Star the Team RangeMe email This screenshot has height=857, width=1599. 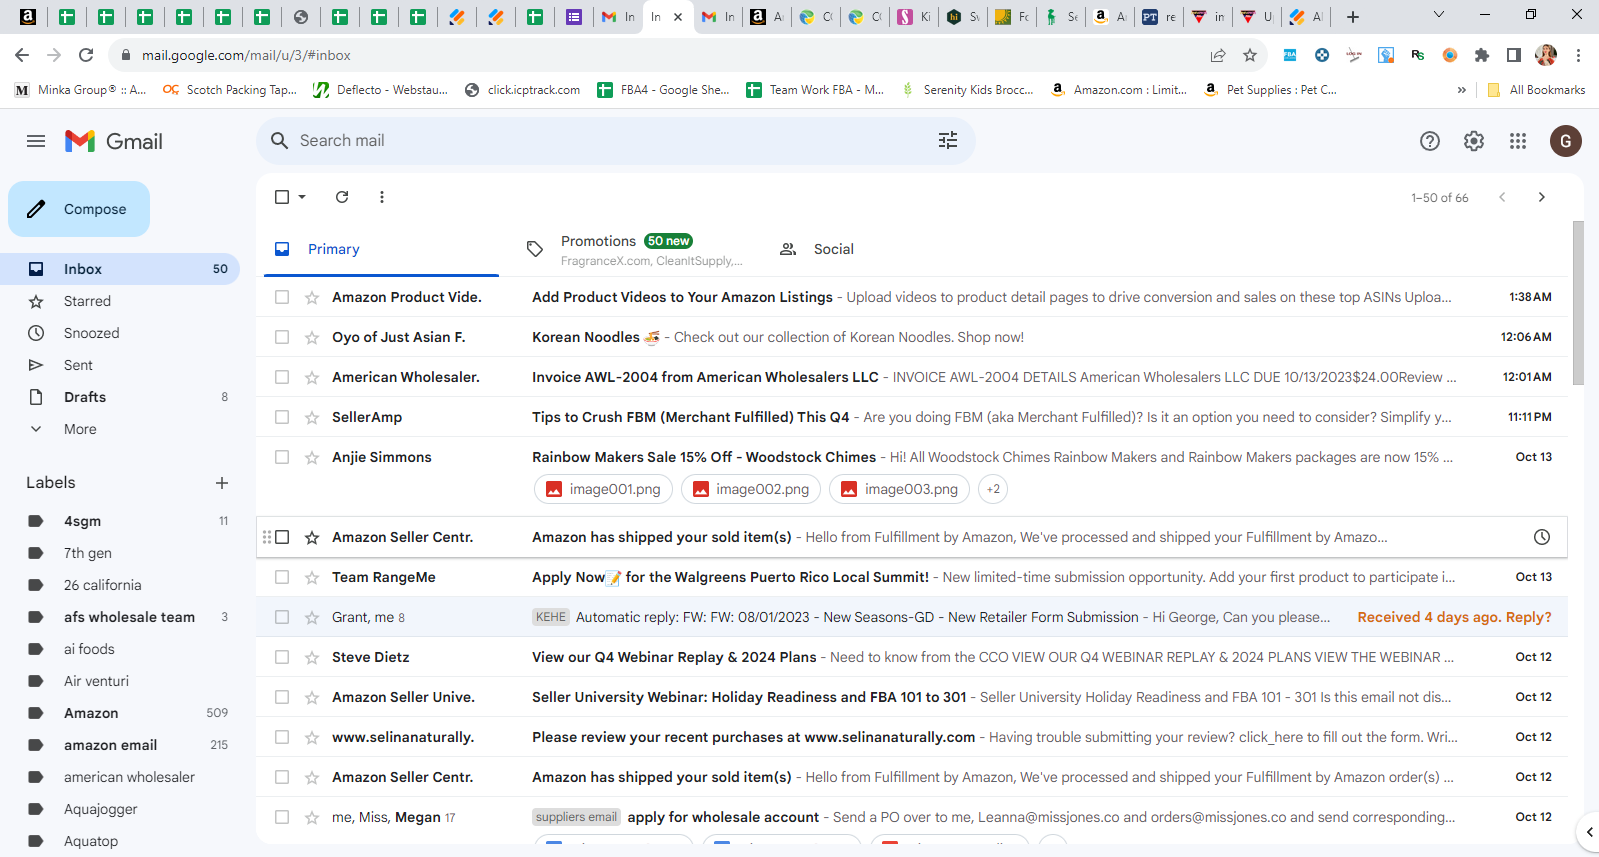312,577
